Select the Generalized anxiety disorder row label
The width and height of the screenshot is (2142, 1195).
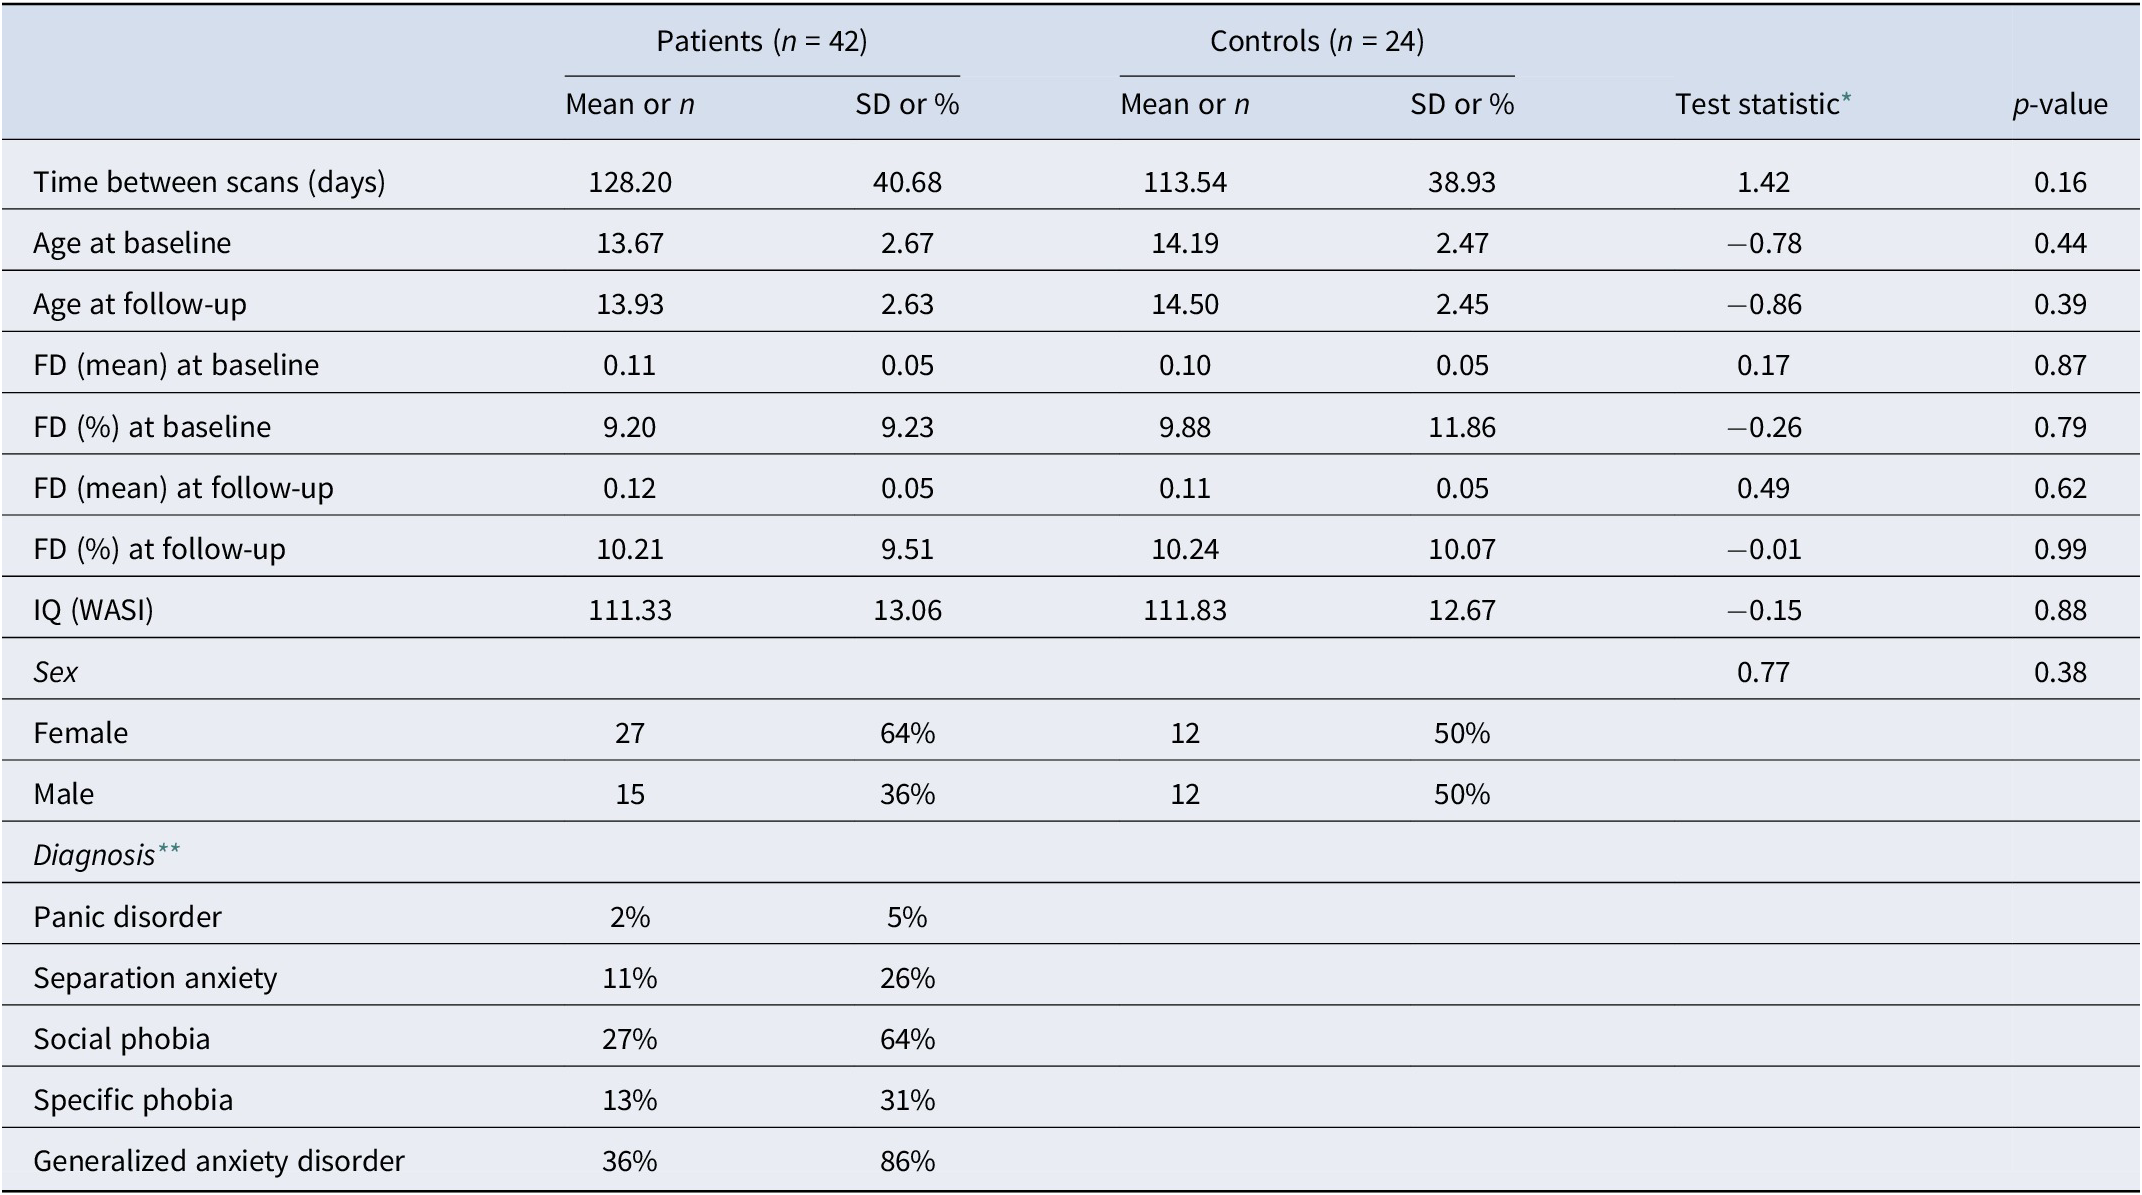[x=219, y=1161]
